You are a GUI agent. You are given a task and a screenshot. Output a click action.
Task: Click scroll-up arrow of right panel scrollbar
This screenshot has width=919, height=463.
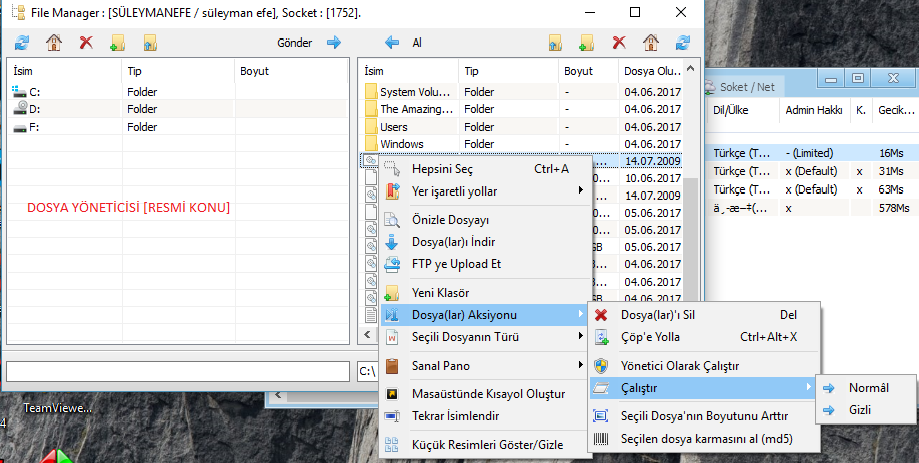pyautogui.click(x=690, y=69)
